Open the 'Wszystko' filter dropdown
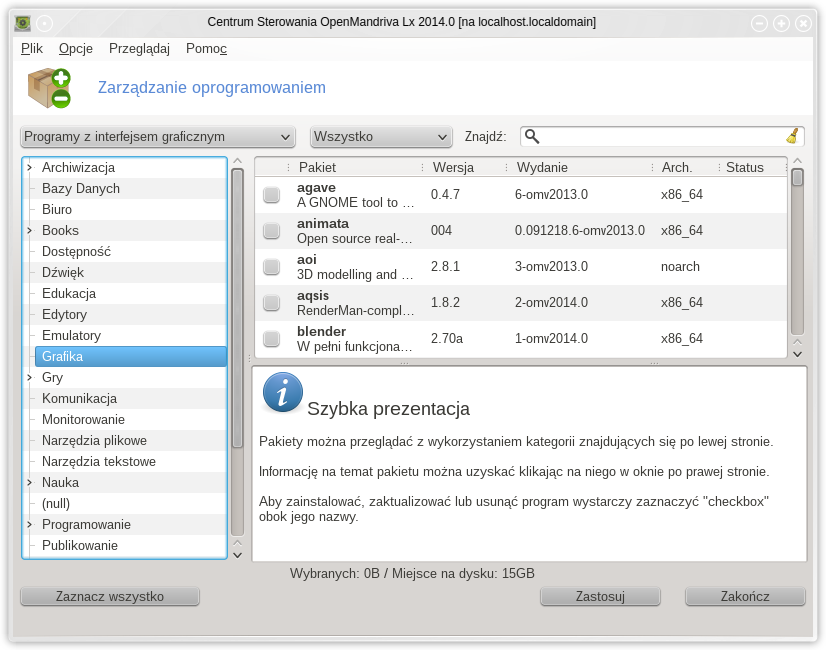 381,137
